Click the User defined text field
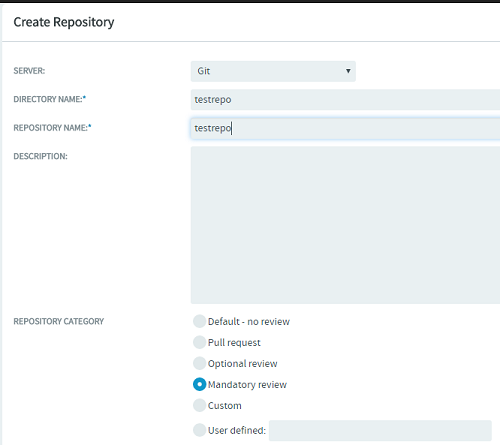This screenshot has height=445, width=500. tap(380, 430)
